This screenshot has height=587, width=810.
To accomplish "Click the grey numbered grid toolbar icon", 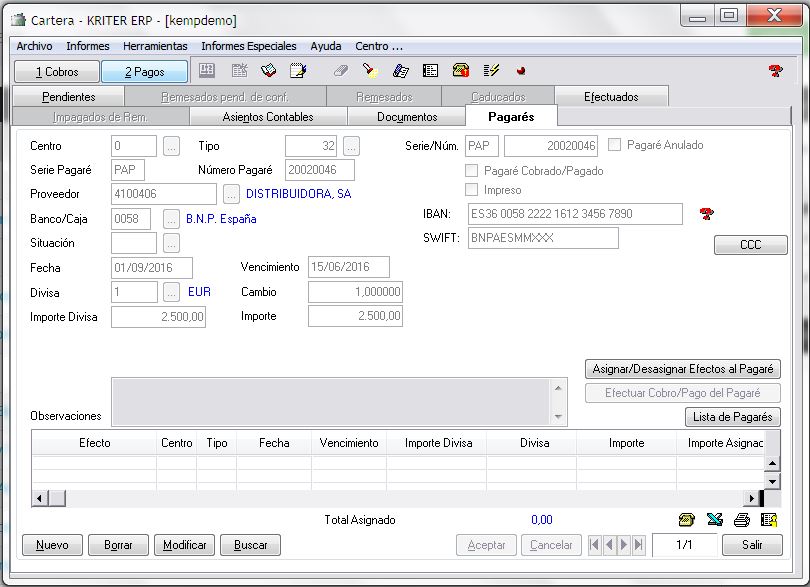I will (207, 70).
